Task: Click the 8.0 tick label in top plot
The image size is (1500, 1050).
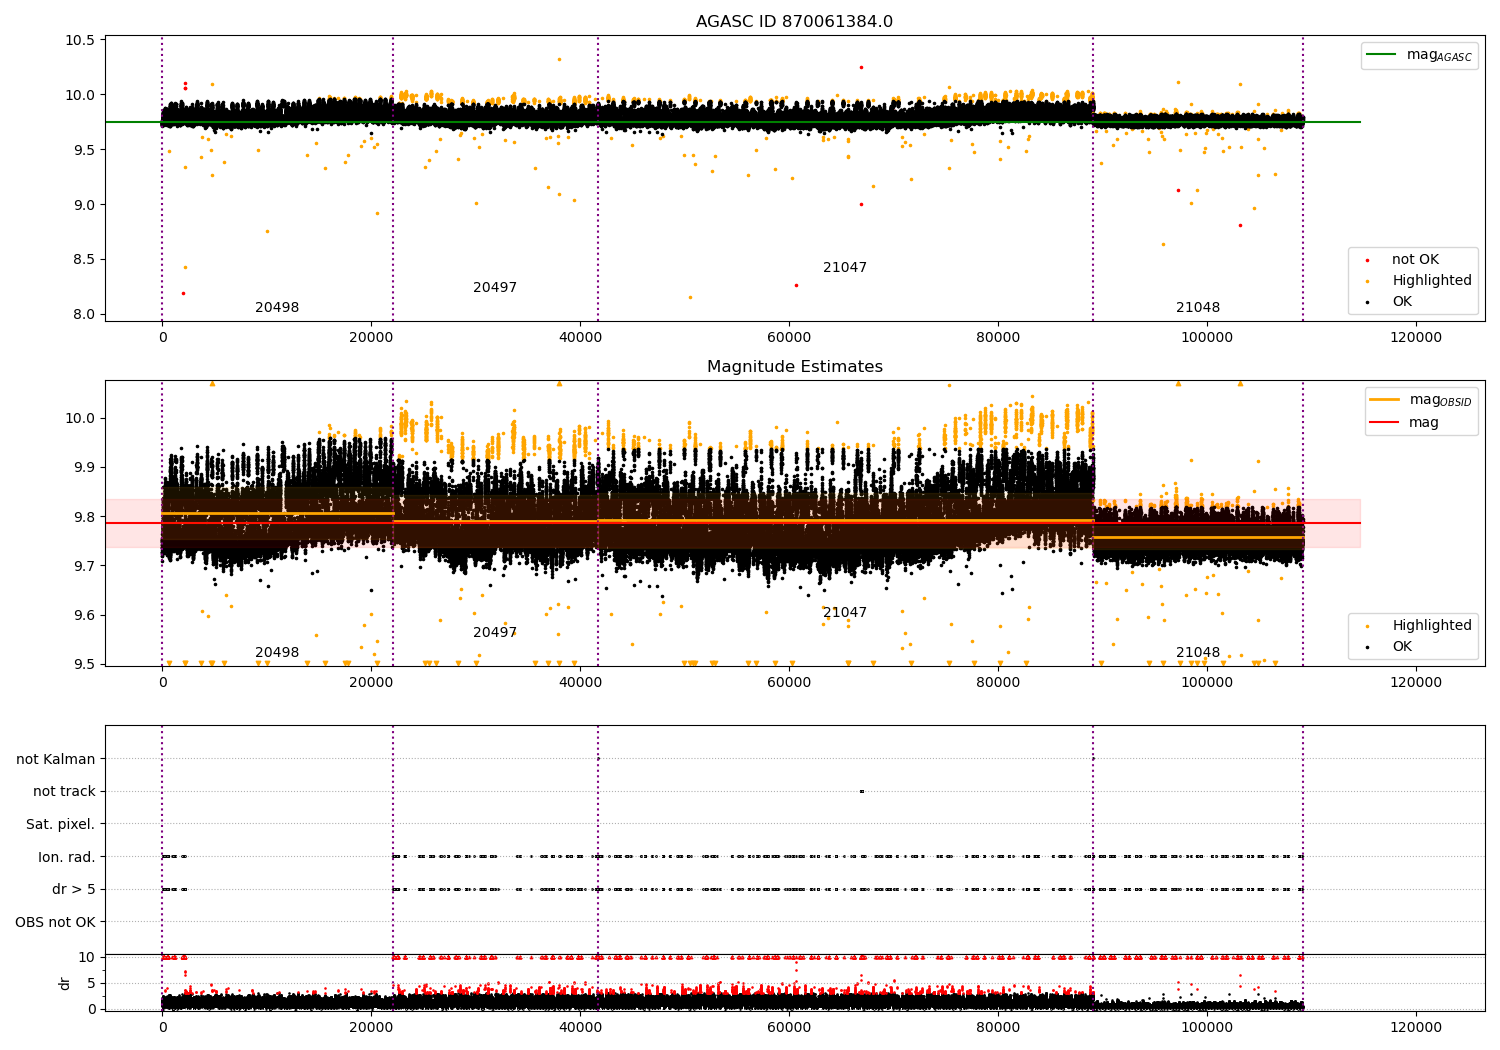Action: [83, 314]
